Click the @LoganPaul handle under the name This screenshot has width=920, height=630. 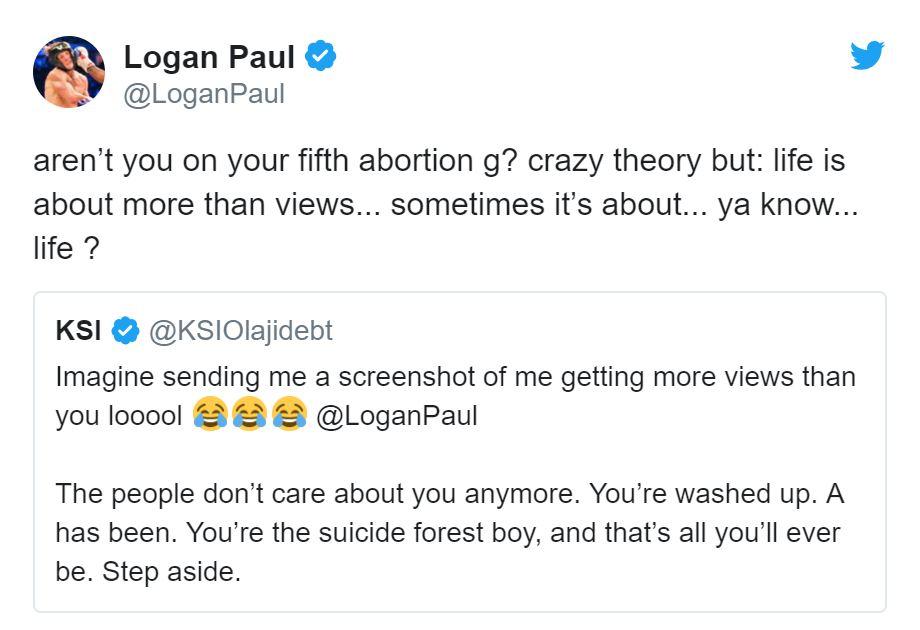point(204,94)
